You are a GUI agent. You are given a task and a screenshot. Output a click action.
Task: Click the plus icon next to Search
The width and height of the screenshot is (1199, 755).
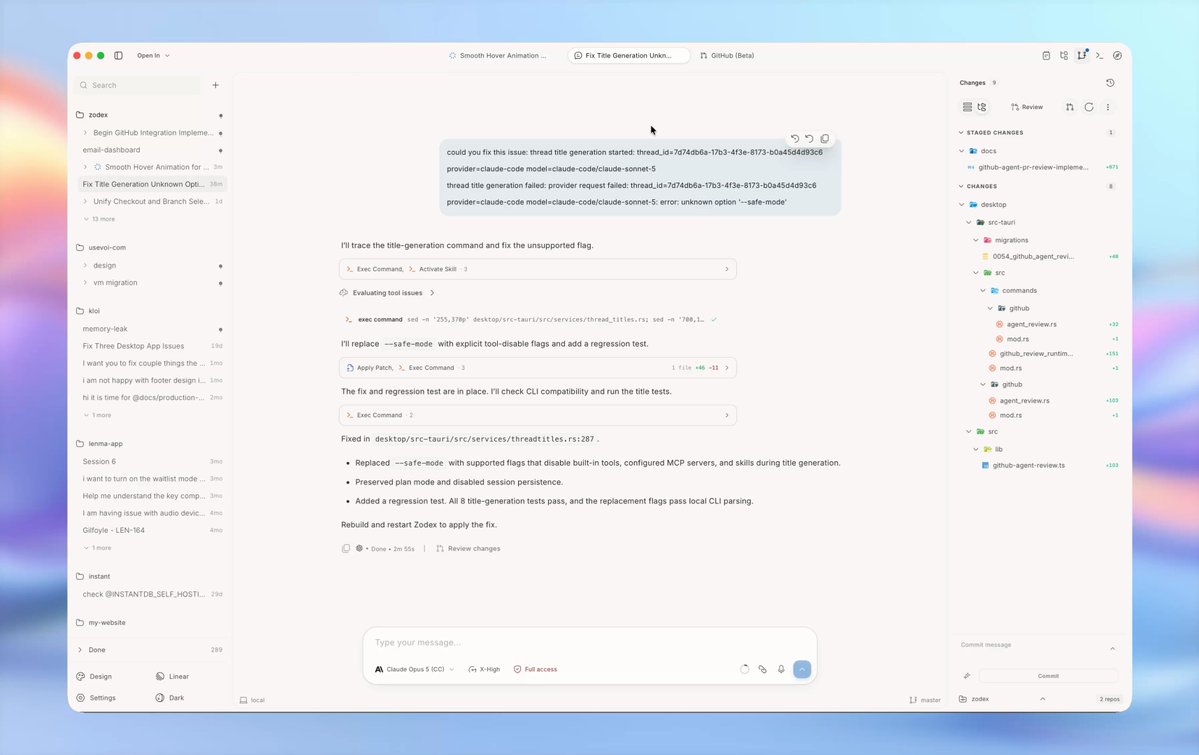[x=216, y=85]
